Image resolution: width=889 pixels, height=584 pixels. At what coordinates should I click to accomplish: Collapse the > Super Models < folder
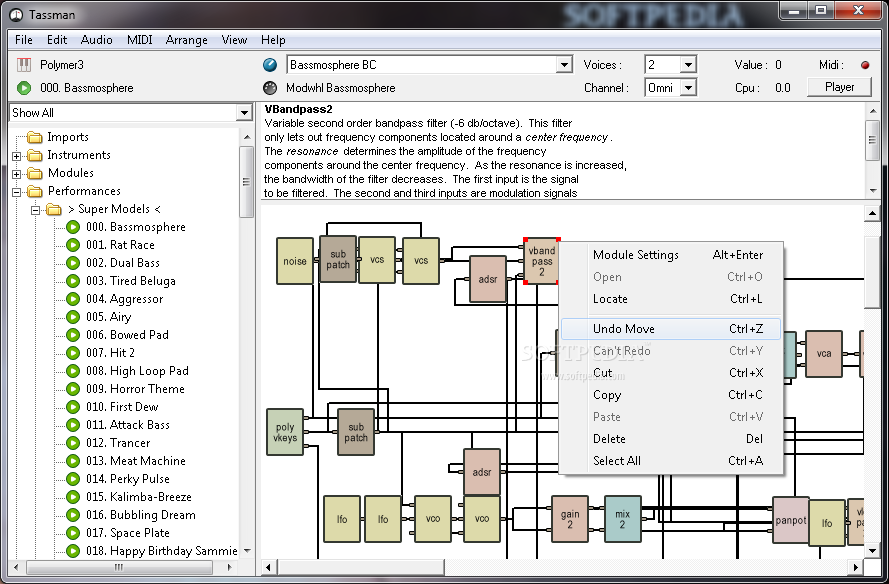tap(35, 210)
